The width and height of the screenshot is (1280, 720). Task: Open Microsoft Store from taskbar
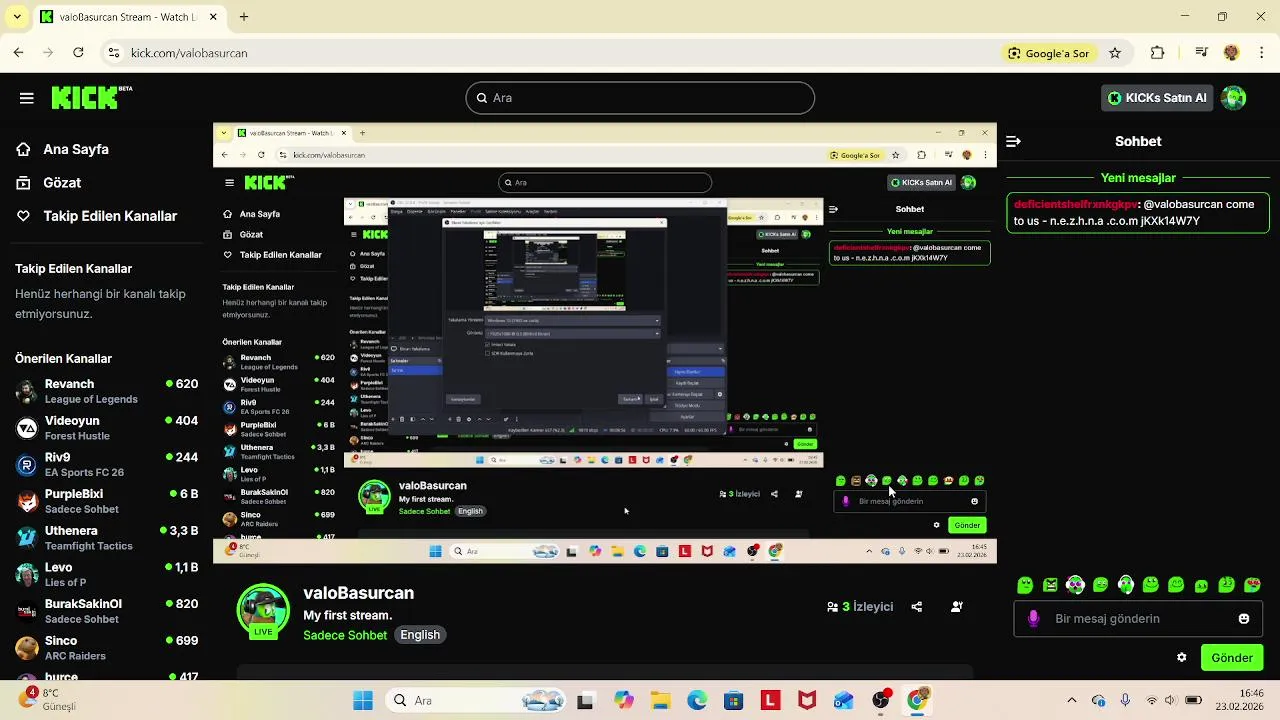734,701
